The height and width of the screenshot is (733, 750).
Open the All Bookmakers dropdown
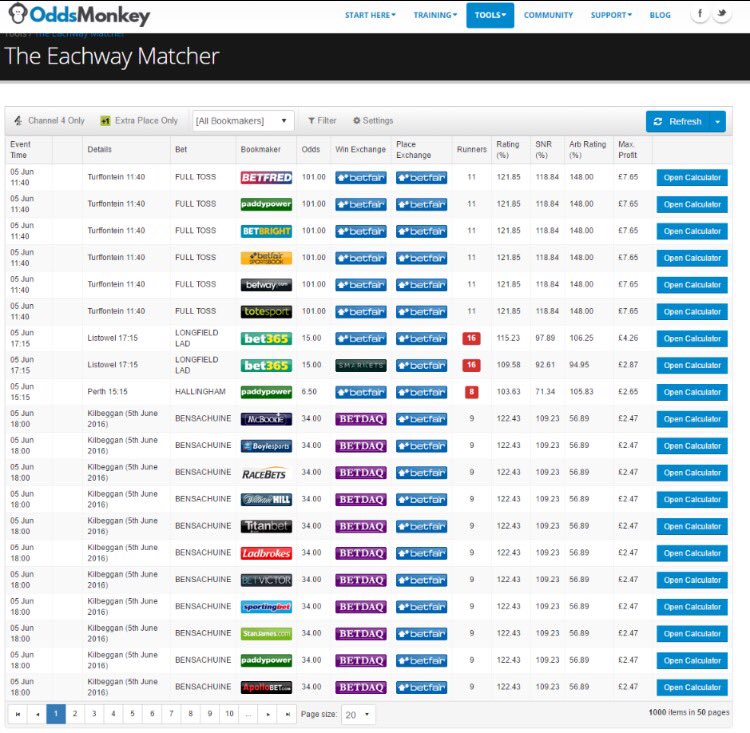pos(242,121)
